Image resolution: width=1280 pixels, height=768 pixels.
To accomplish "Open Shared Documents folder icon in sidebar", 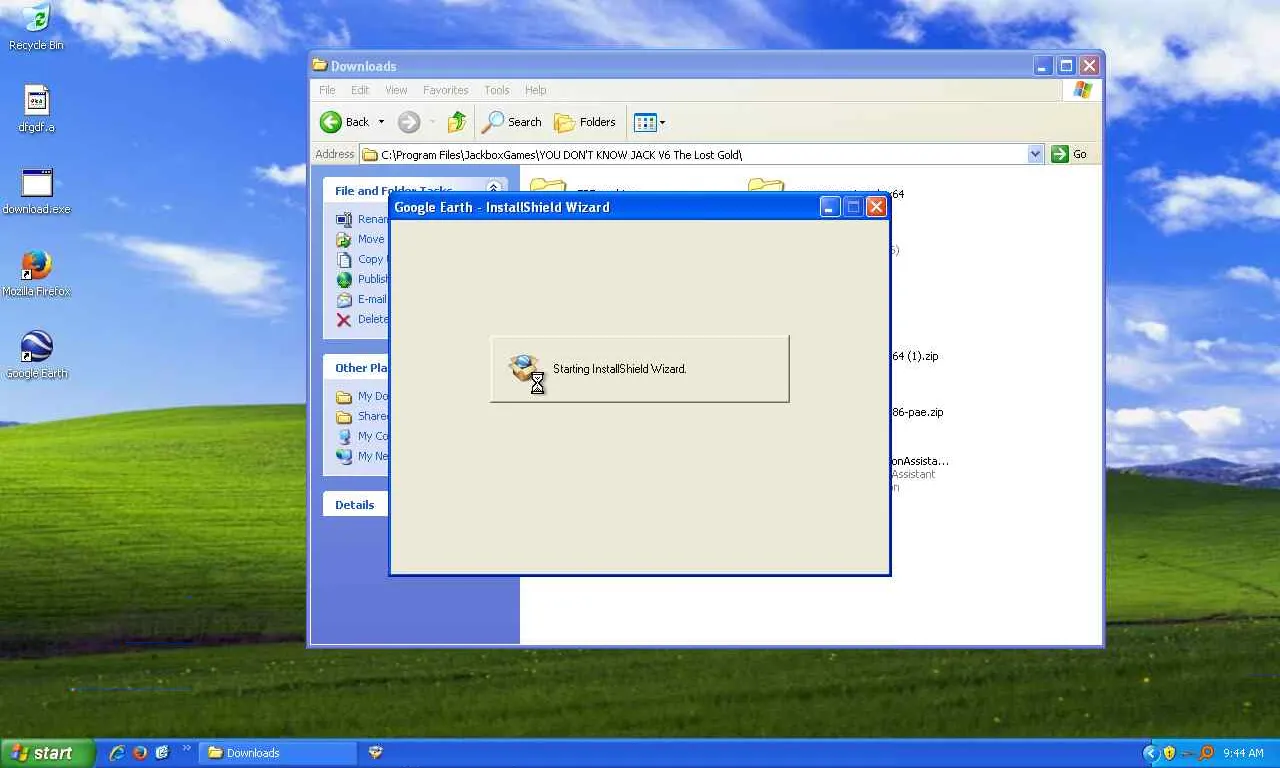I will pos(344,416).
